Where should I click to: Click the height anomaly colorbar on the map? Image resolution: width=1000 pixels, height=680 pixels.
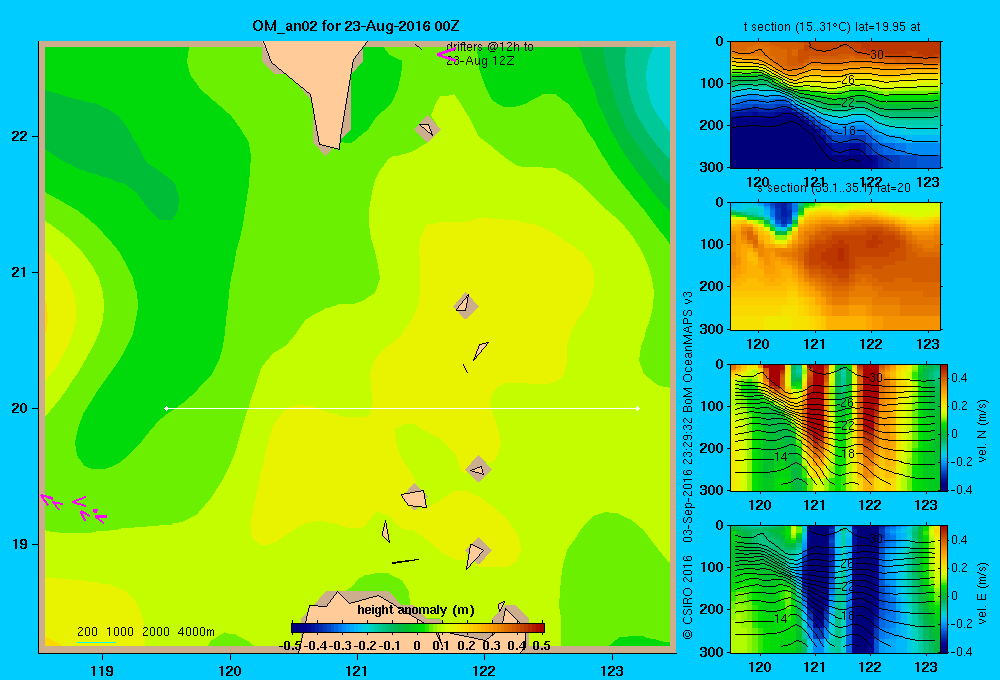418,628
